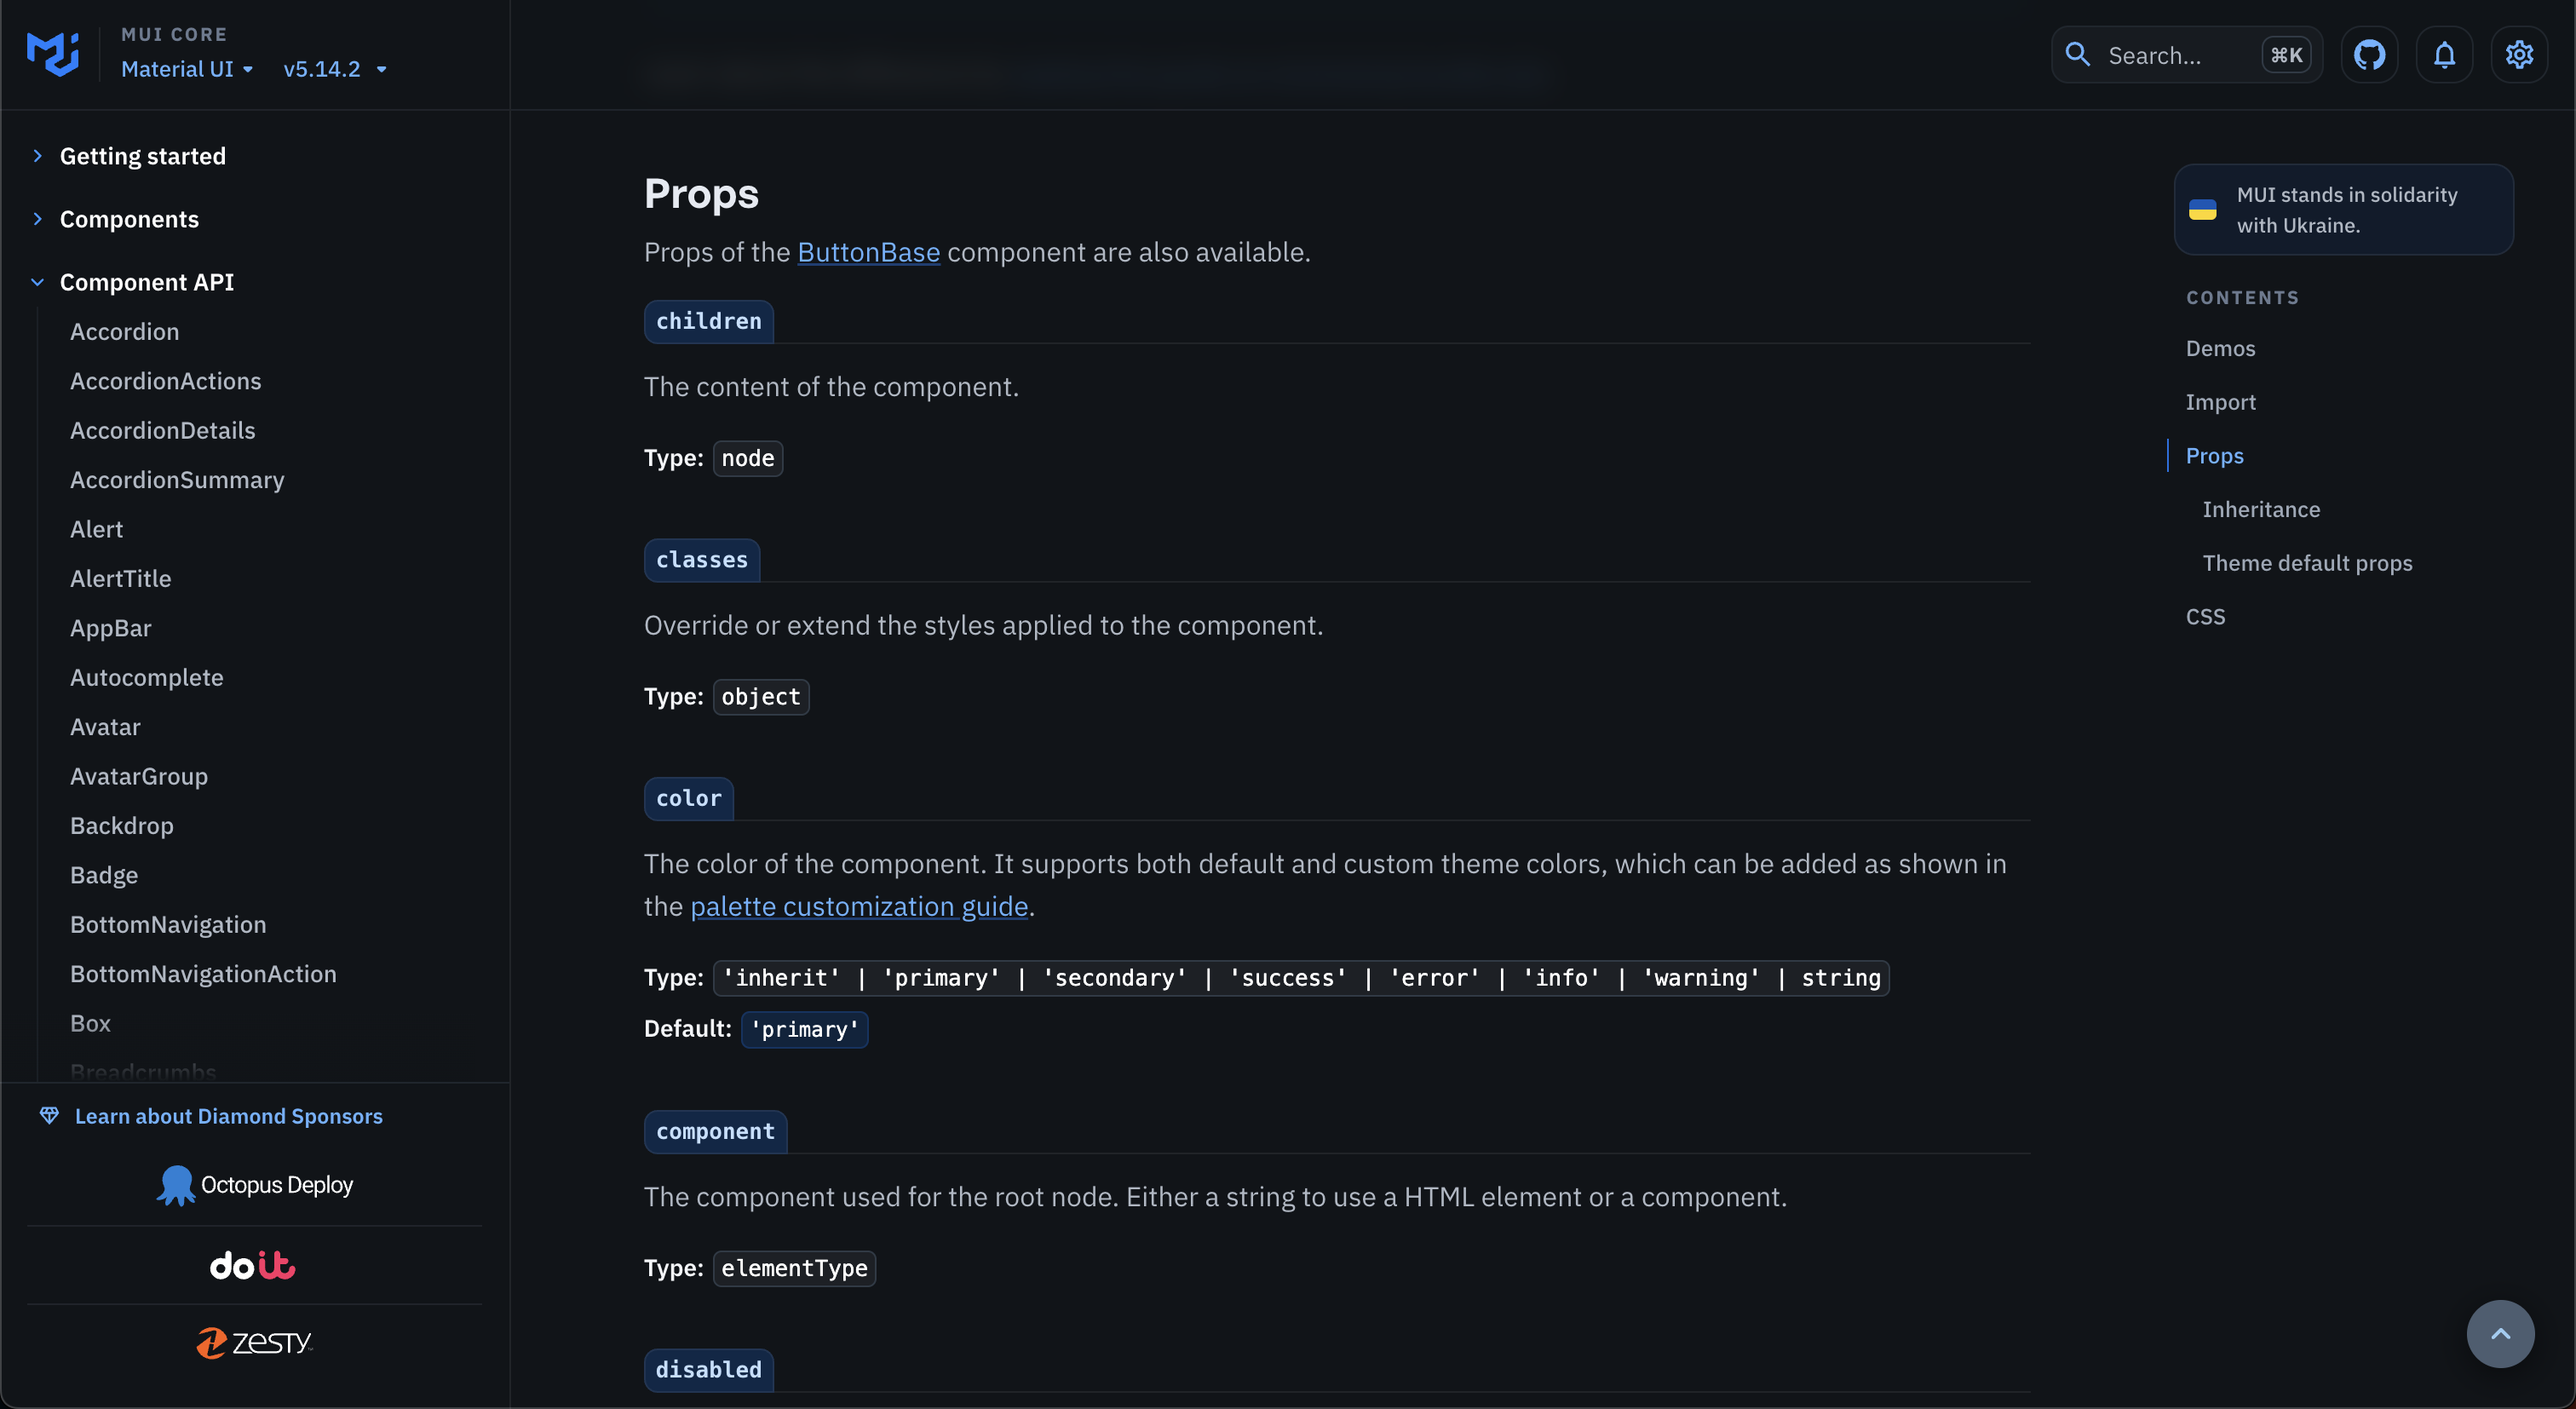Click the scroll-to-top arrow button
Image resolution: width=2576 pixels, height=1409 pixels.
(2499, 1334)
